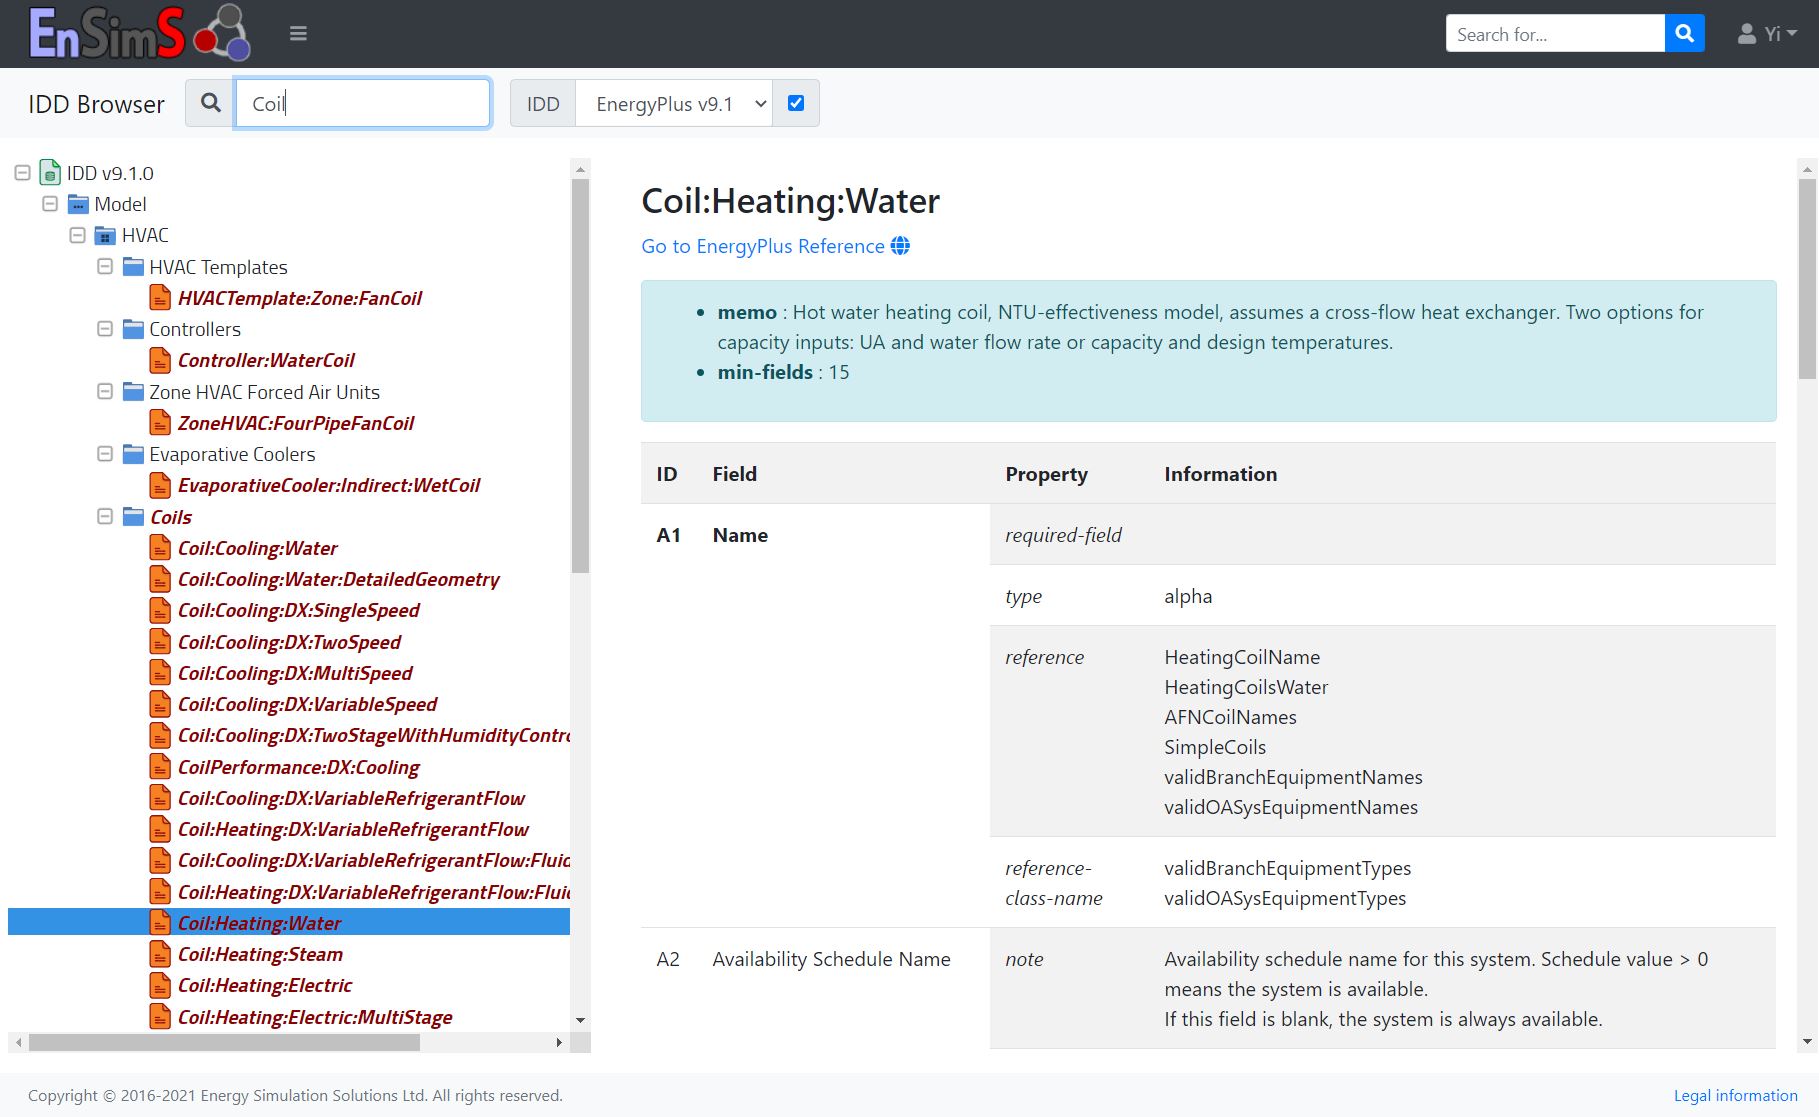Viewport: 1819px width, 1117px height.
Task: Select Coil:Cooling:Water in the tree
Action: click(x=257, y=548)
